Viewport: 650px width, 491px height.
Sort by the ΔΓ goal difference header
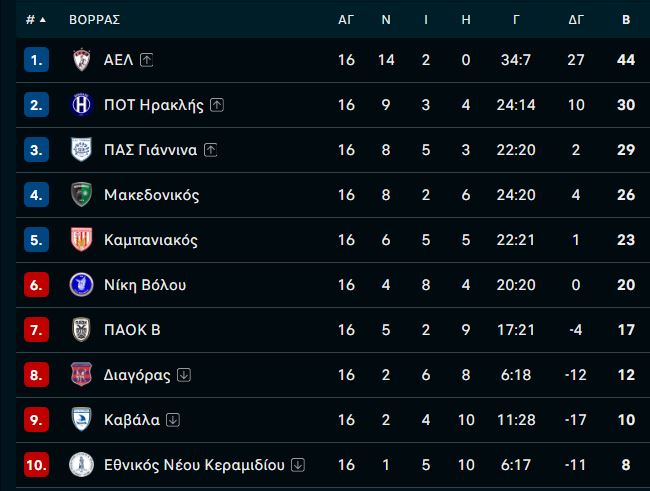pyautogui.click(x=576, y=19)
